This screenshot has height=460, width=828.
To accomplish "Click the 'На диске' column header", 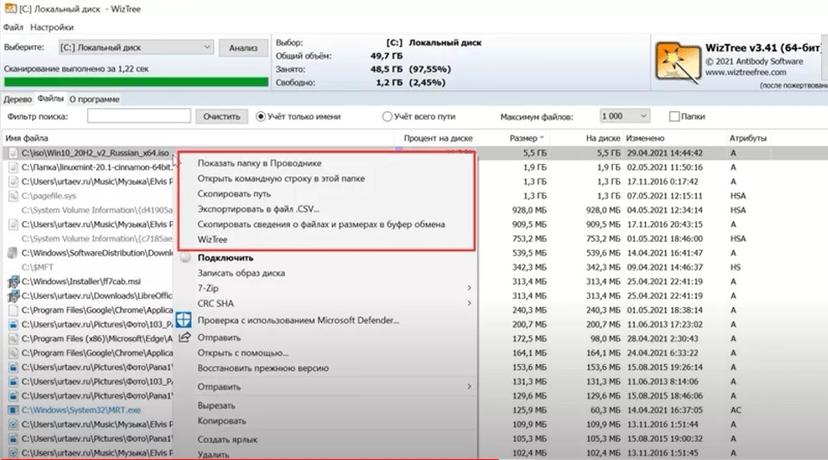I will [x=603, y=138].
